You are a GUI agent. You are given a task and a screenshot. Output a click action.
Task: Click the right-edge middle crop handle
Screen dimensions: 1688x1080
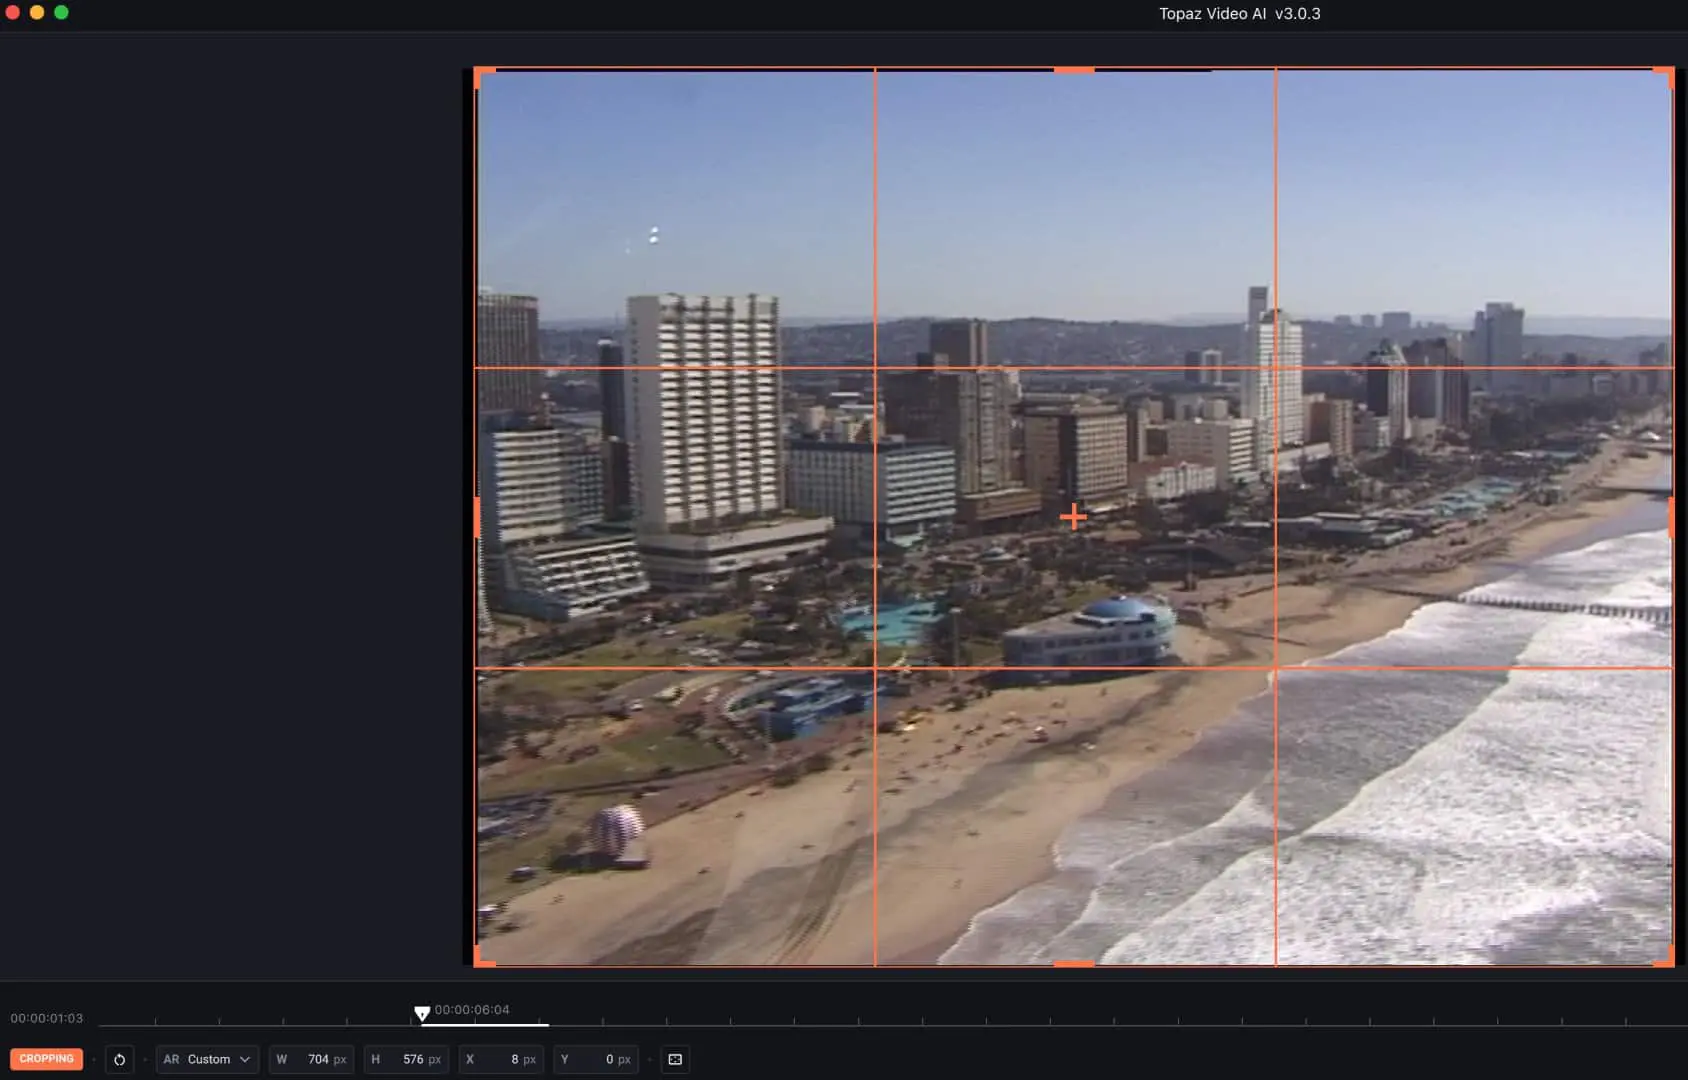tap(1672, 517)
